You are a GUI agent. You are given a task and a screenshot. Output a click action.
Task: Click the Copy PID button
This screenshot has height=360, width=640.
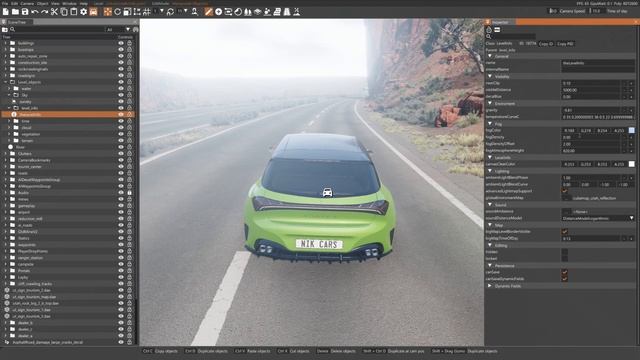click(565, 43)
